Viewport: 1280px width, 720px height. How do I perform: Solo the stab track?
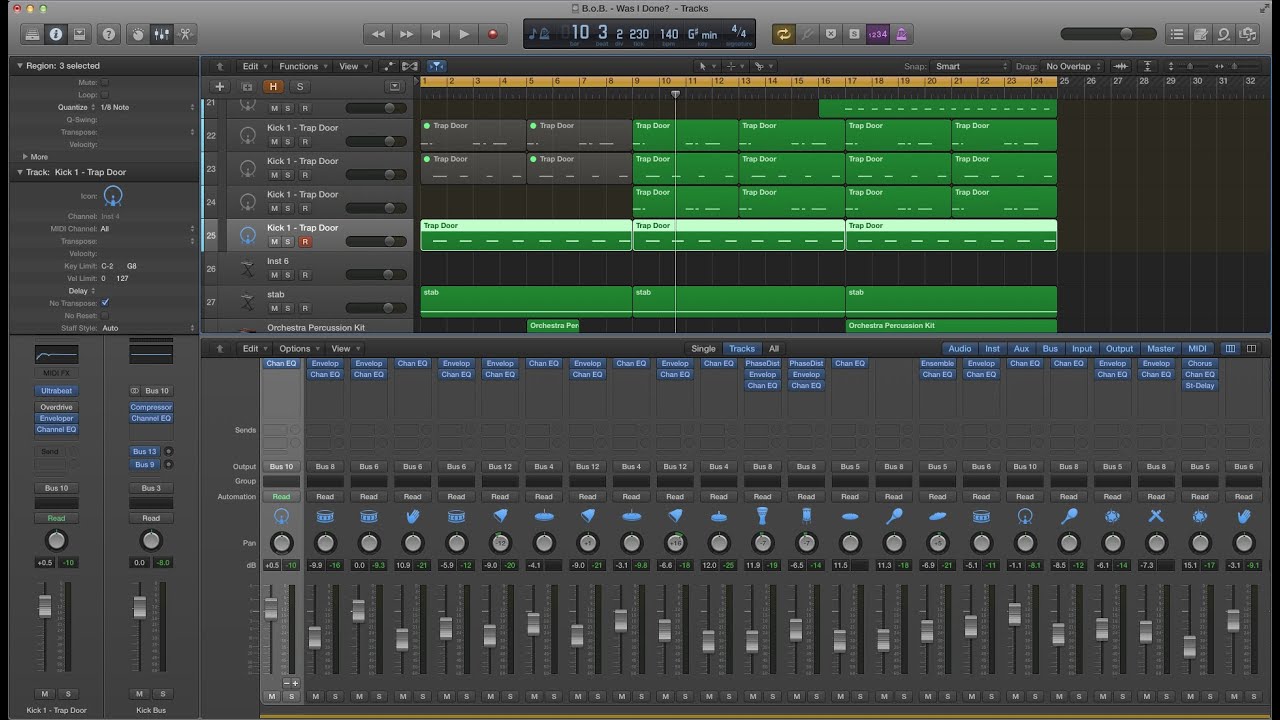288,308
